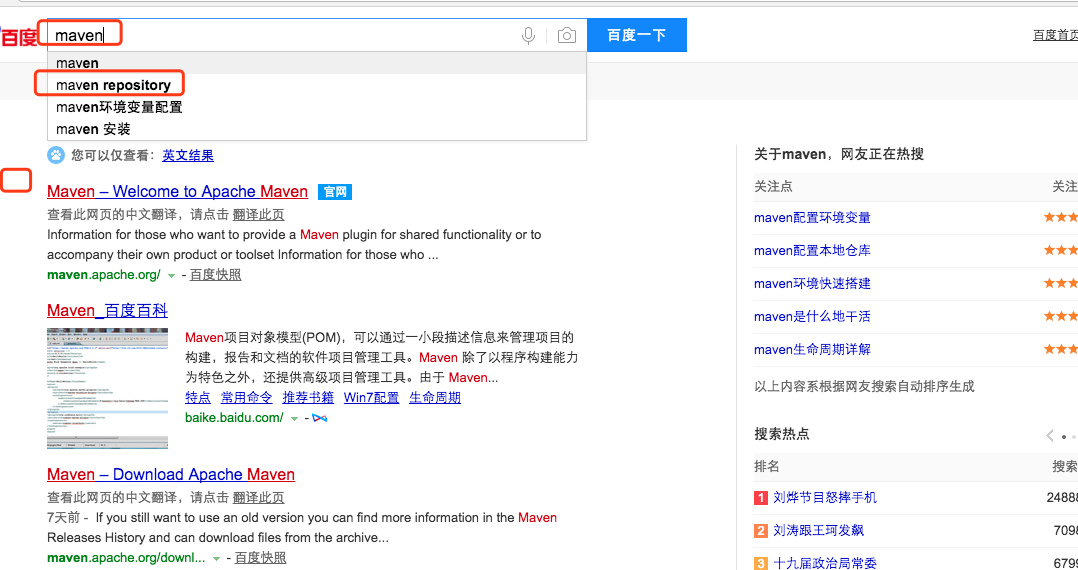
Task: Open trending item 刘烨节目怒摔手机
Action: 825,498
